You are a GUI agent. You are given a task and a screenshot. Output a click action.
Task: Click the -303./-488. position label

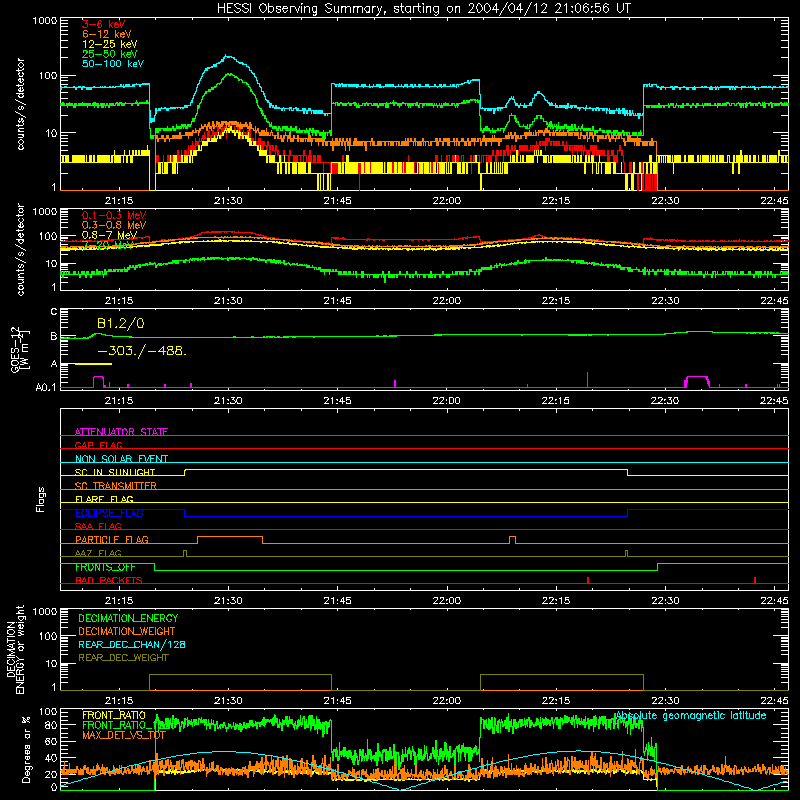click(142, 351)
